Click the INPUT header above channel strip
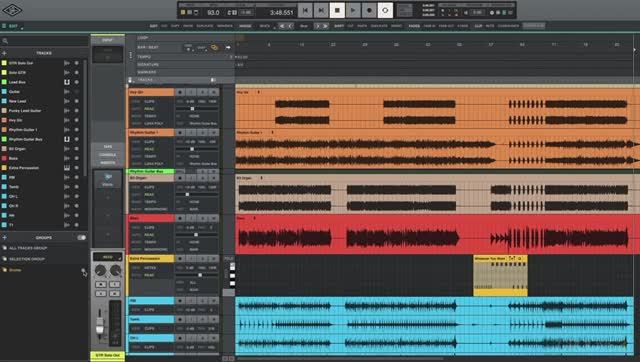640x362 pixels. click(107, 40)
